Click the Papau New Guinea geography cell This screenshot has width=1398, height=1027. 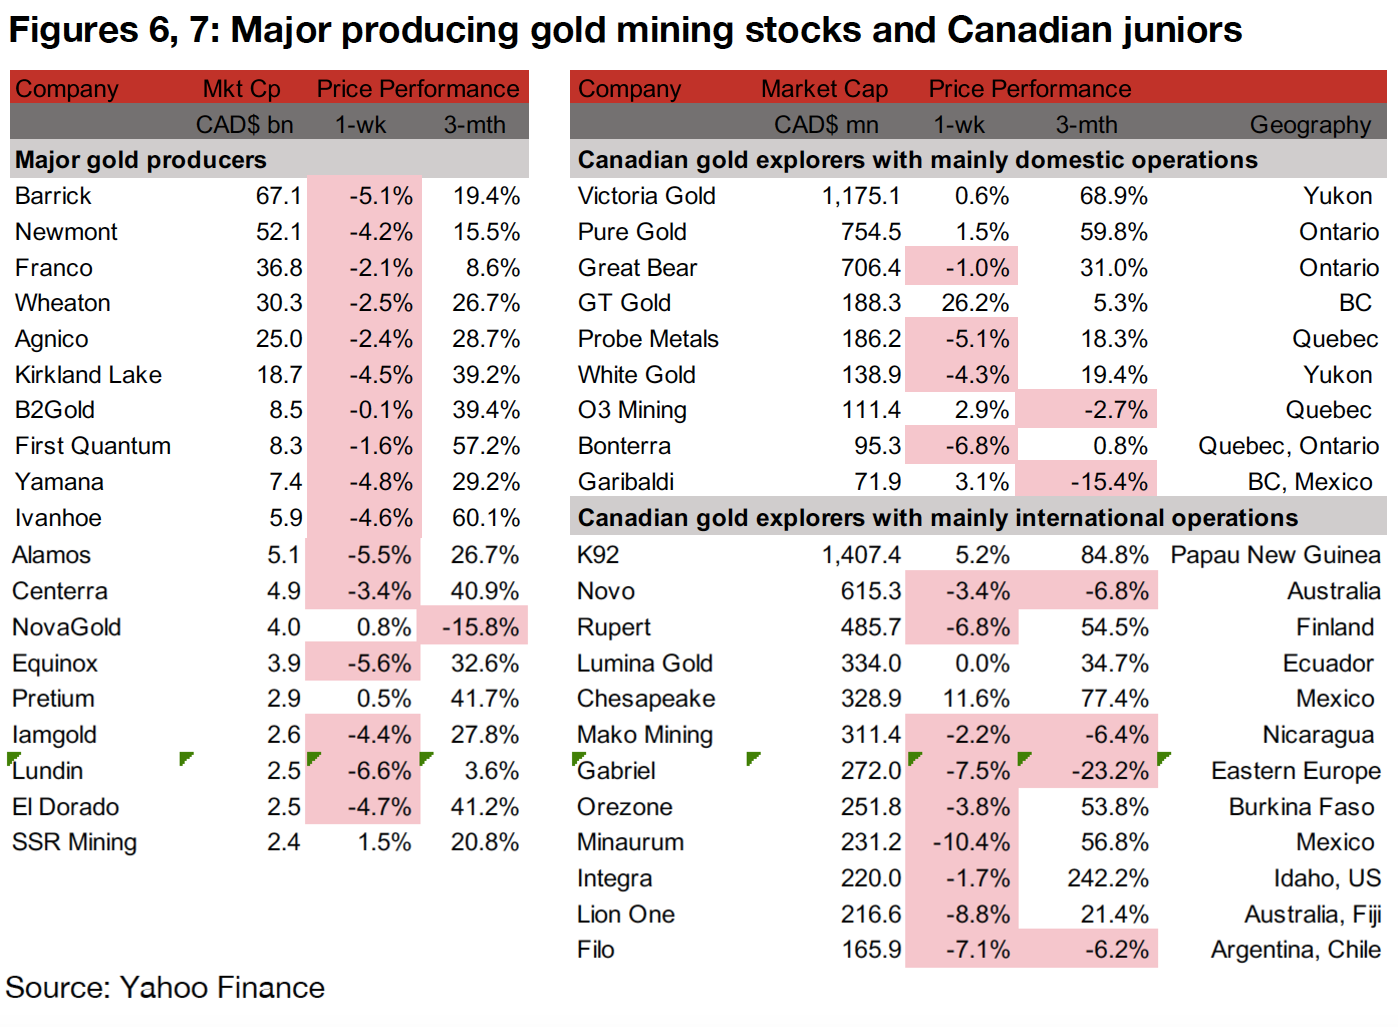coord(1275,555)
